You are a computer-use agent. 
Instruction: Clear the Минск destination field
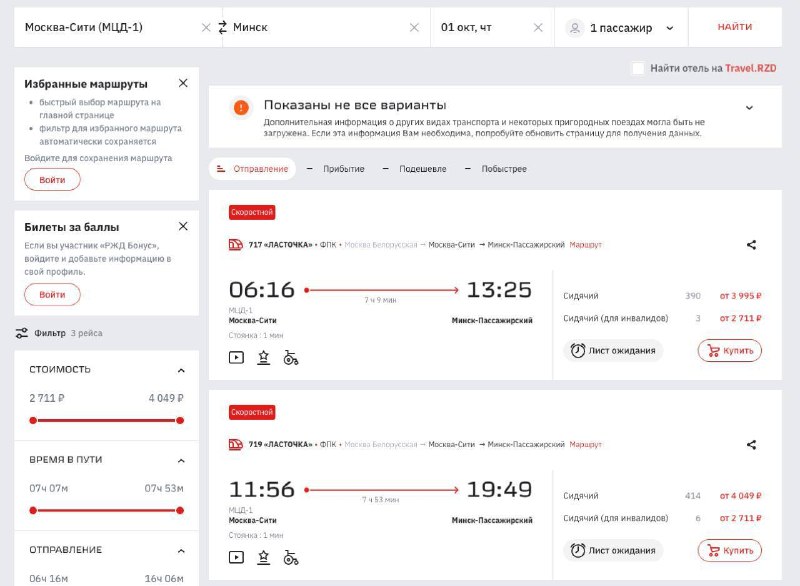(x=414, y=28)
